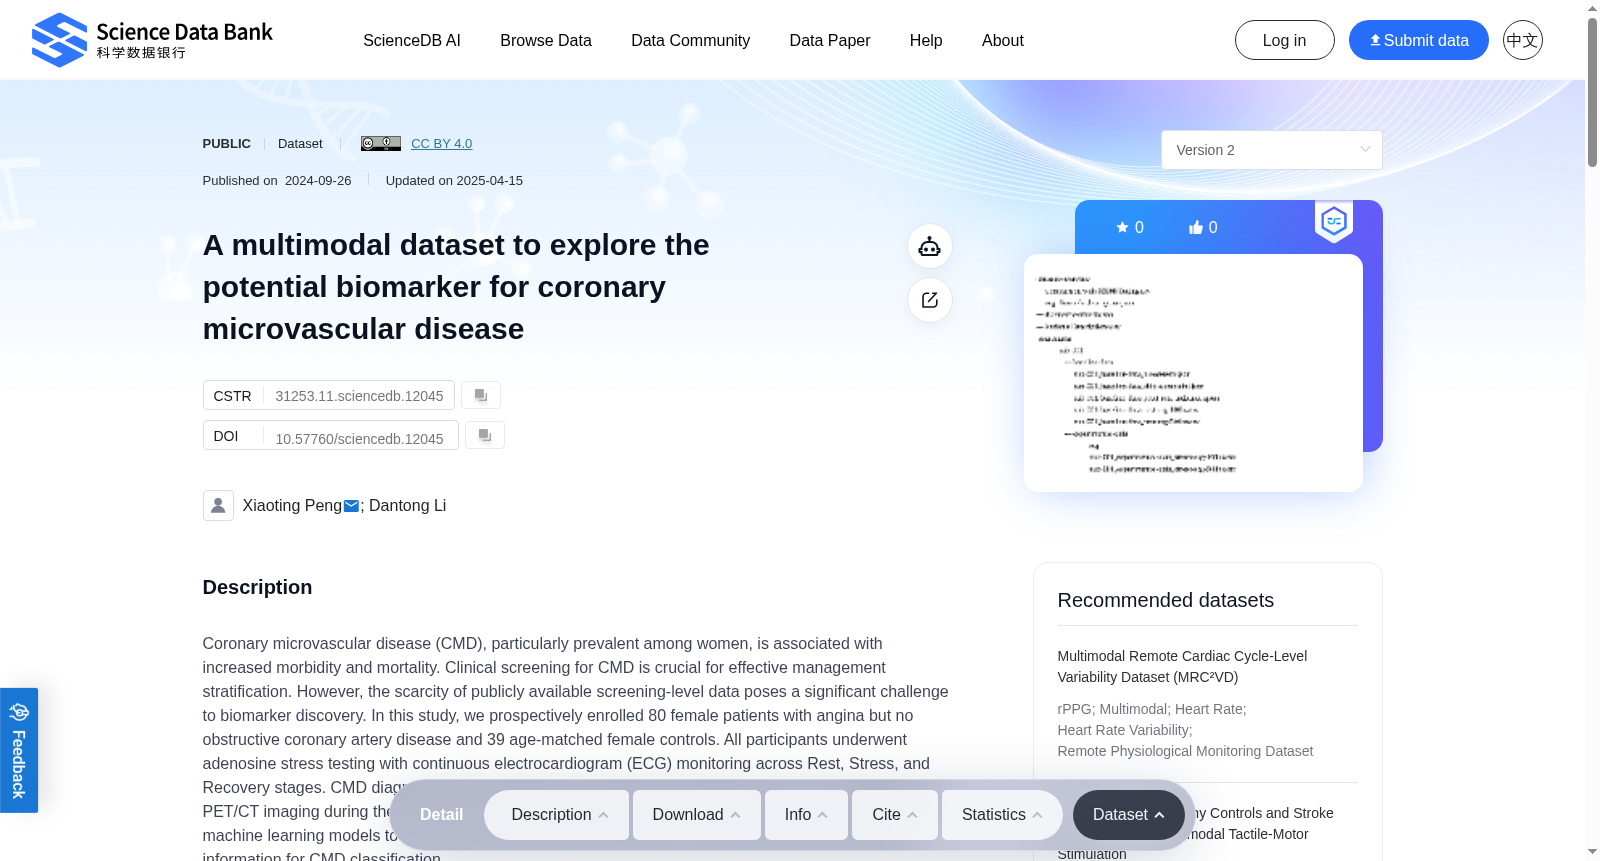Open the Feedback side tab

19,750
